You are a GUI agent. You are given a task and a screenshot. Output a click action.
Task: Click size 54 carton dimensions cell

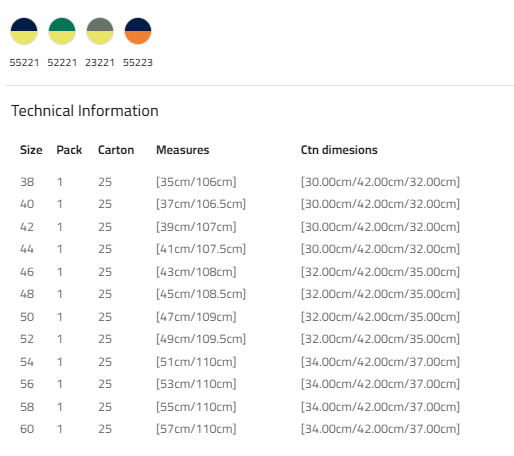click(380, 362)
